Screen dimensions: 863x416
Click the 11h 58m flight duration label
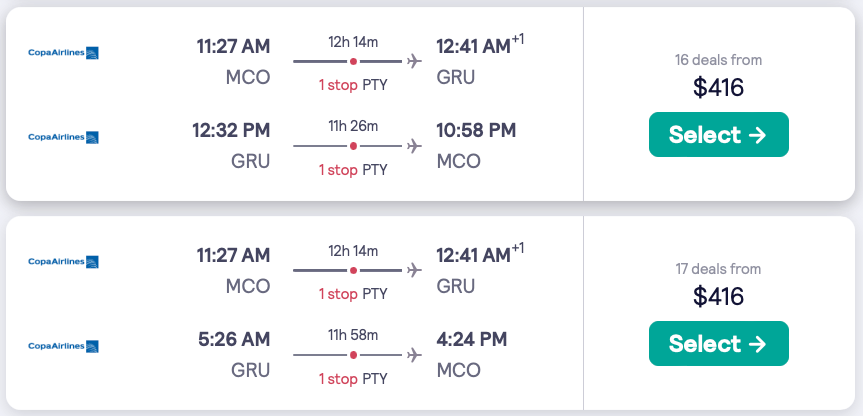click(353, 335)
